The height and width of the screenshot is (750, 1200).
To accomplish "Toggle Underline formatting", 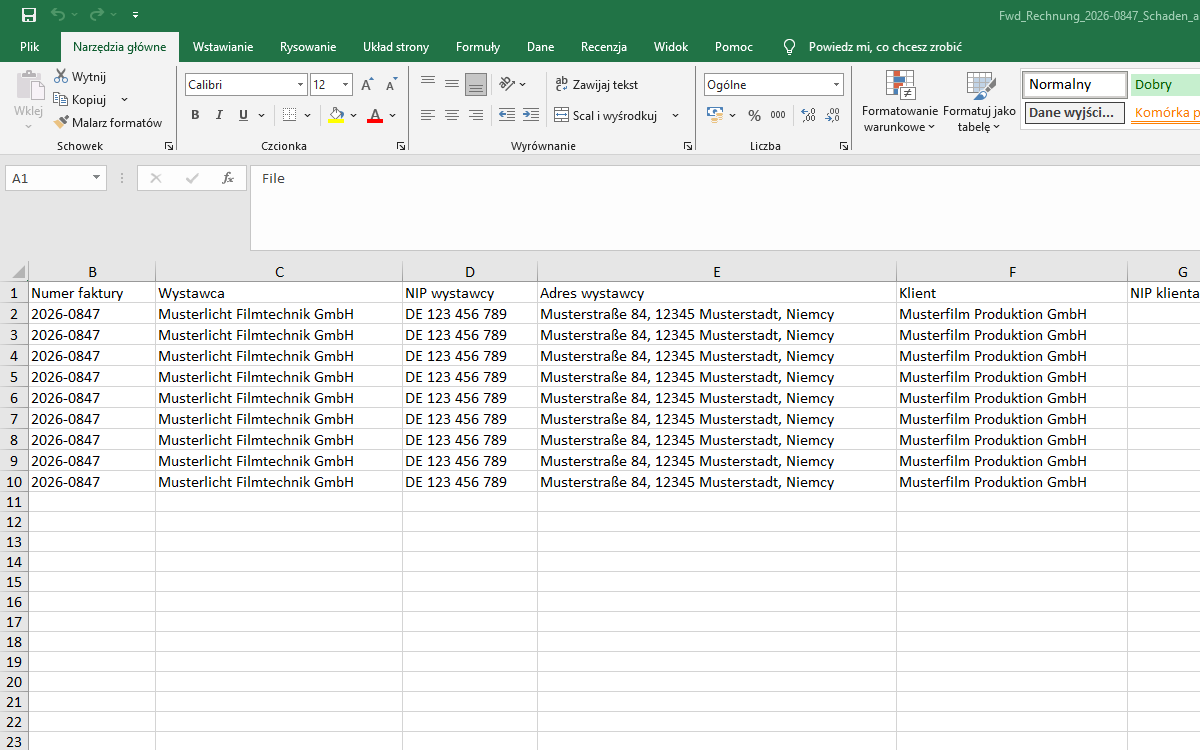I will 243,115.
